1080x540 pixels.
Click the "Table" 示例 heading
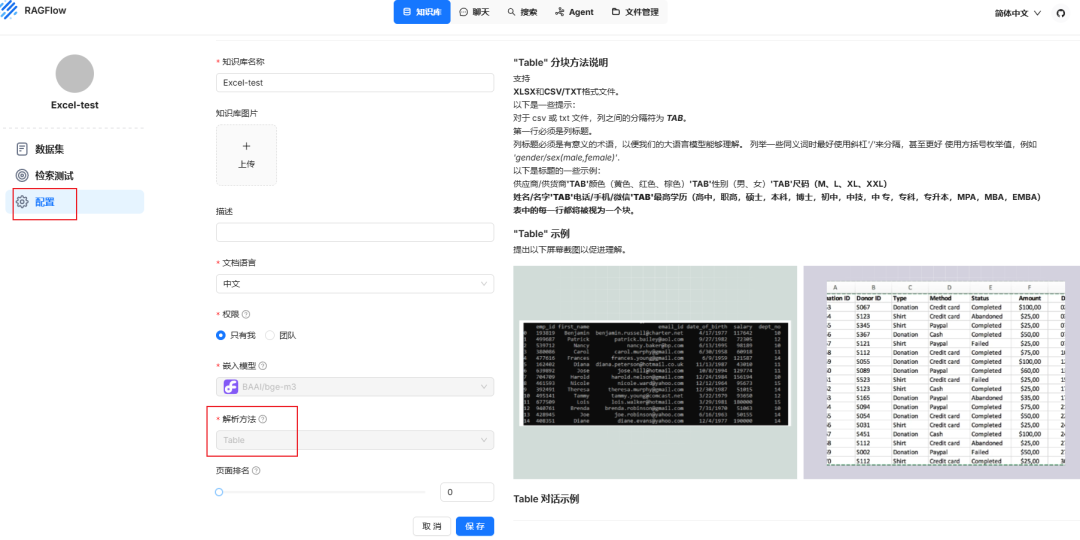tap(541, 234)
